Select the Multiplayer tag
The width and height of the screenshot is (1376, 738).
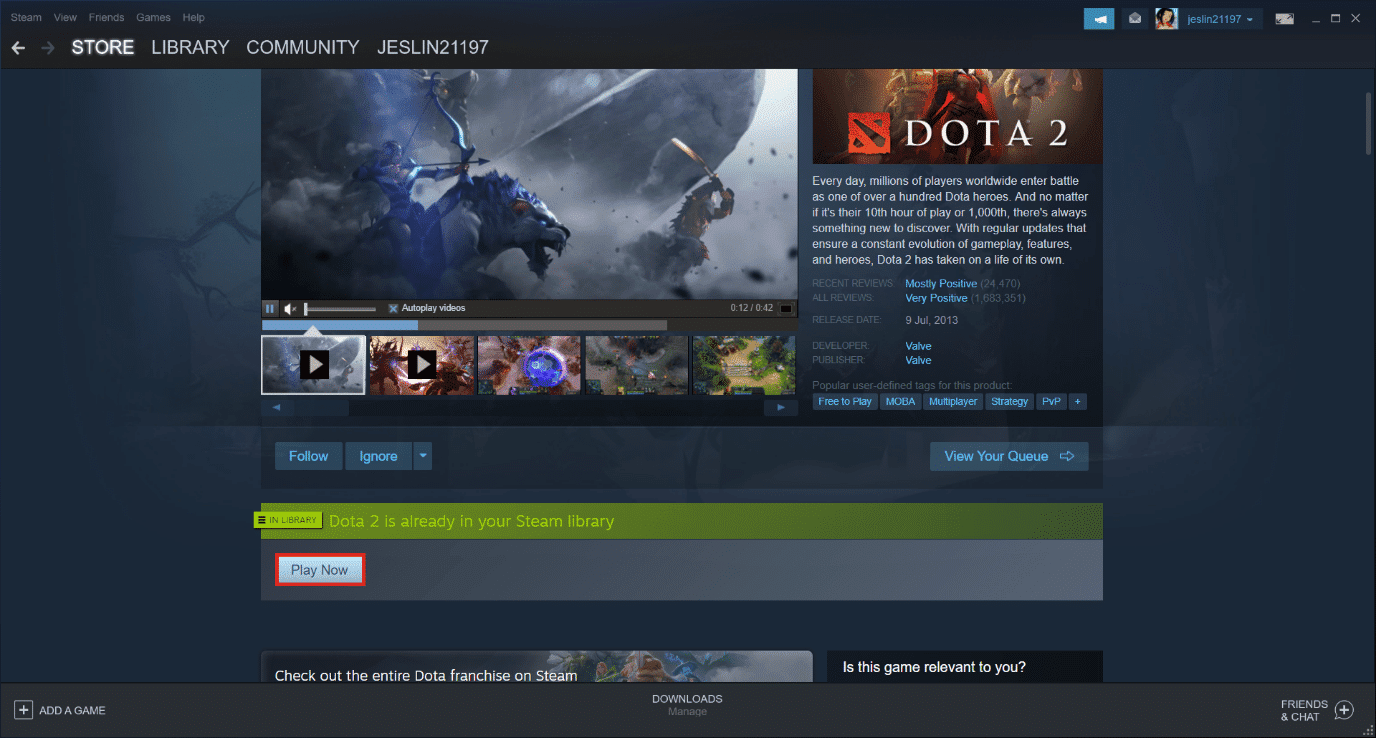click(x=953, y=401)
